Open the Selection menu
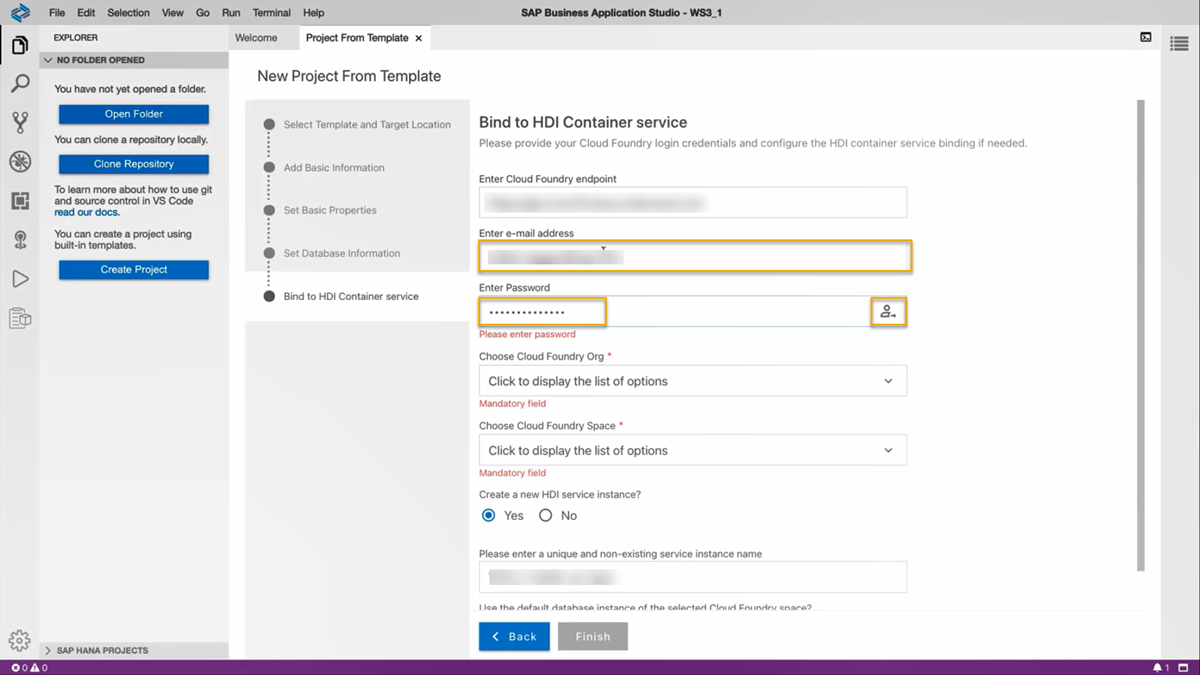The width and height of the screenshot is (1200, 675). (128, 13)
